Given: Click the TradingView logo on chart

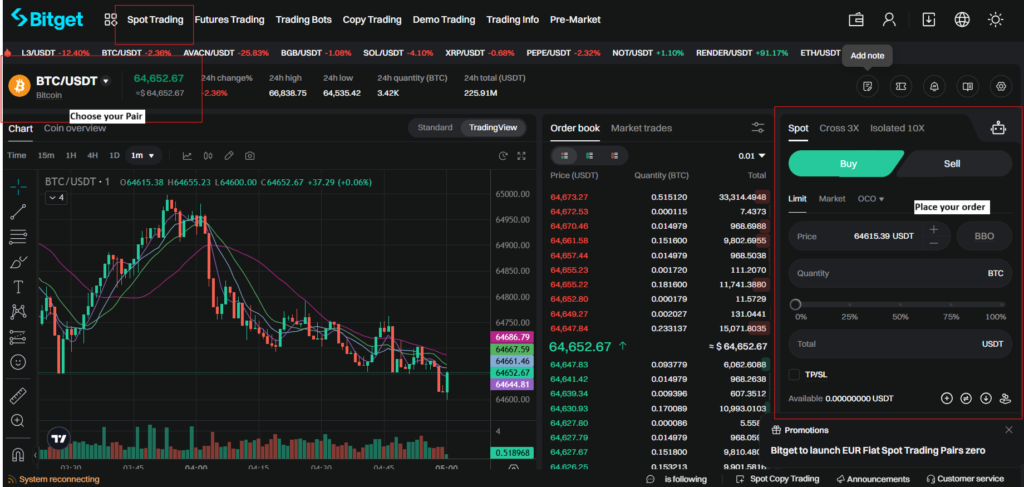Looking at the screenshot, I should point(59,439).
